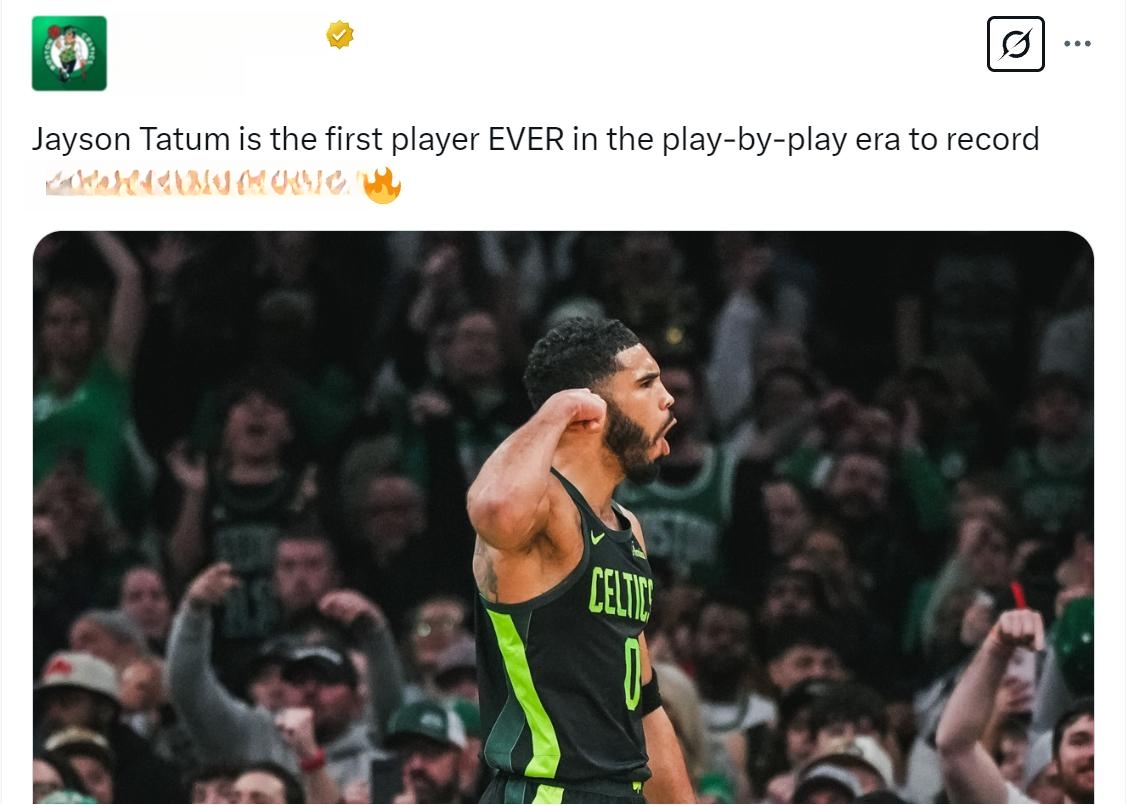Viewport: 1140px width, 805px height.
Task: Open the Celtics logo profile avatar
Action: [x=69, y=53]
